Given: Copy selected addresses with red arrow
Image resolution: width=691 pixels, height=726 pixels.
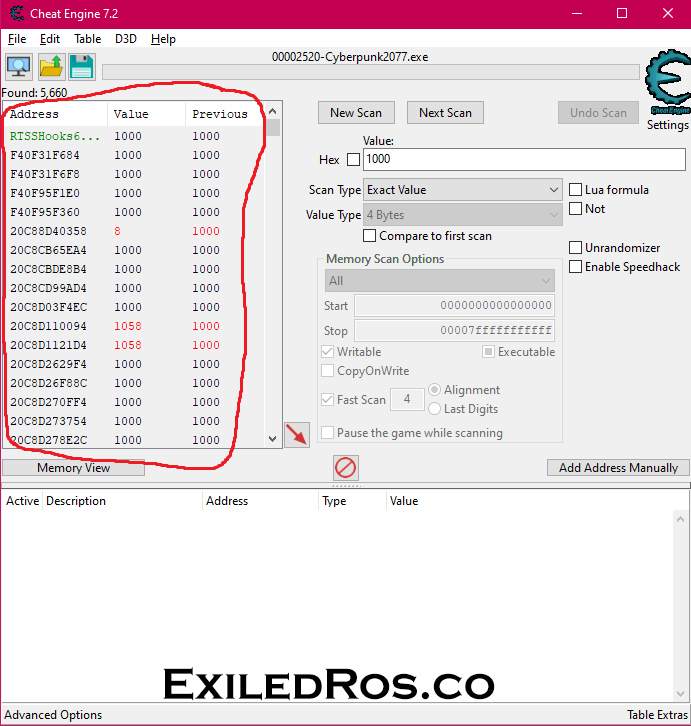Looking at the screenshot, I should 297,435.
